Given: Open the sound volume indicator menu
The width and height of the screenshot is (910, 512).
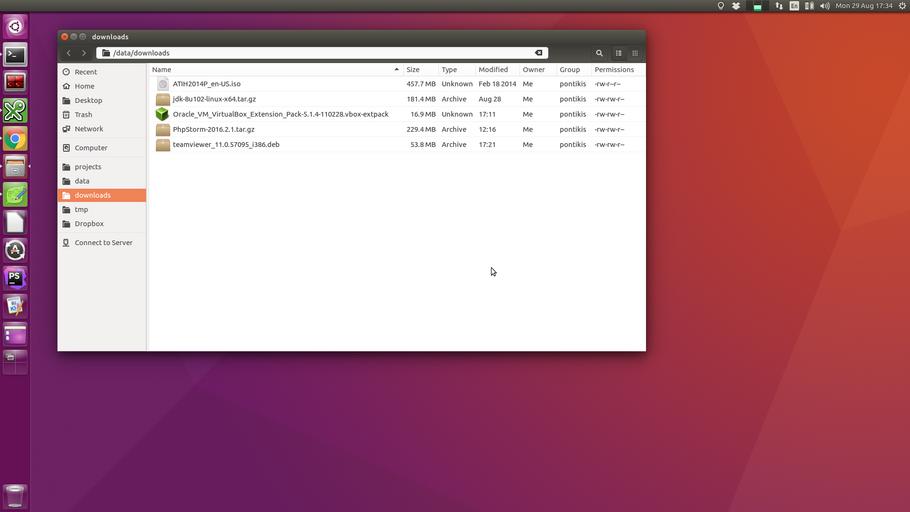Looking at the screenshot, I should [x=825, y=6].
